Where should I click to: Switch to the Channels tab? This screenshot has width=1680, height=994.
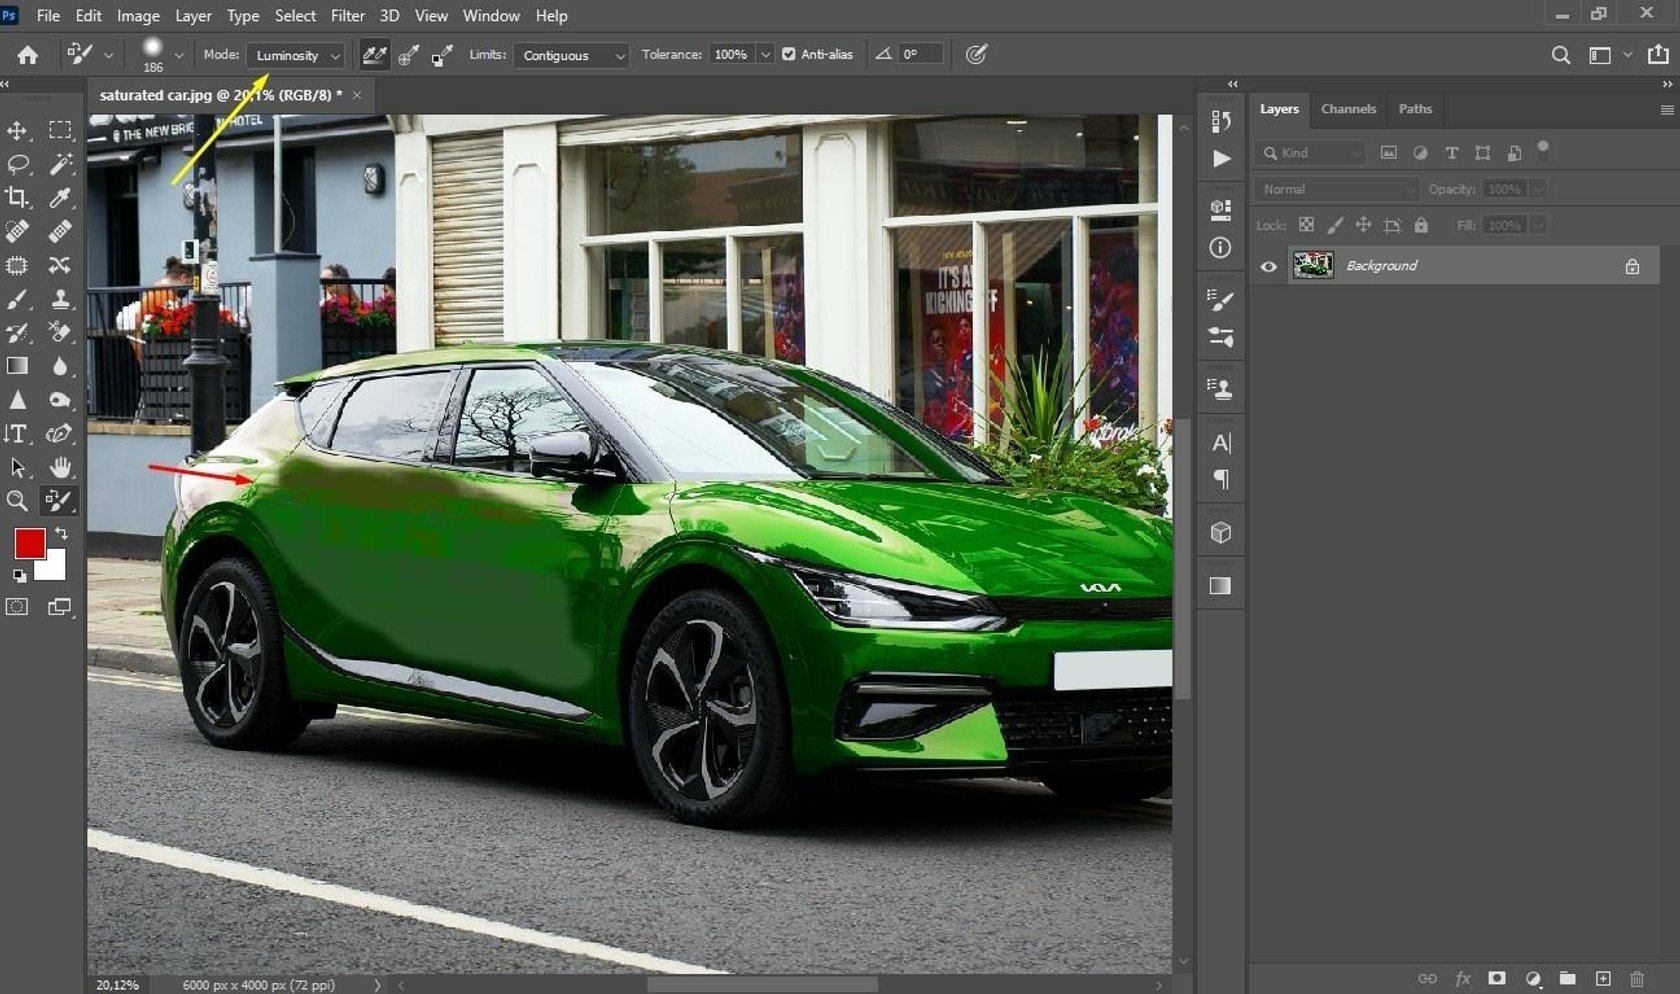click(x=1348, y=109)
